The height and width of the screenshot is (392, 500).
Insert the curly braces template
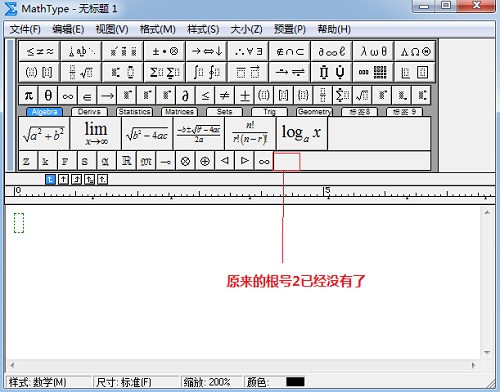tap(303, 96)
